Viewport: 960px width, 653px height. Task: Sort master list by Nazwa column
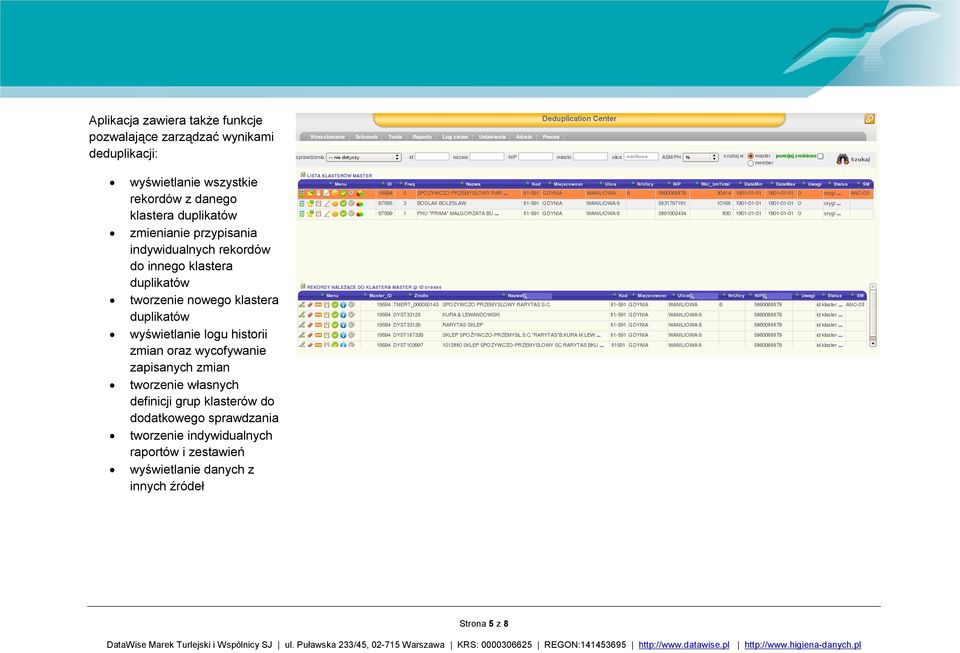(x=473, y=184)
